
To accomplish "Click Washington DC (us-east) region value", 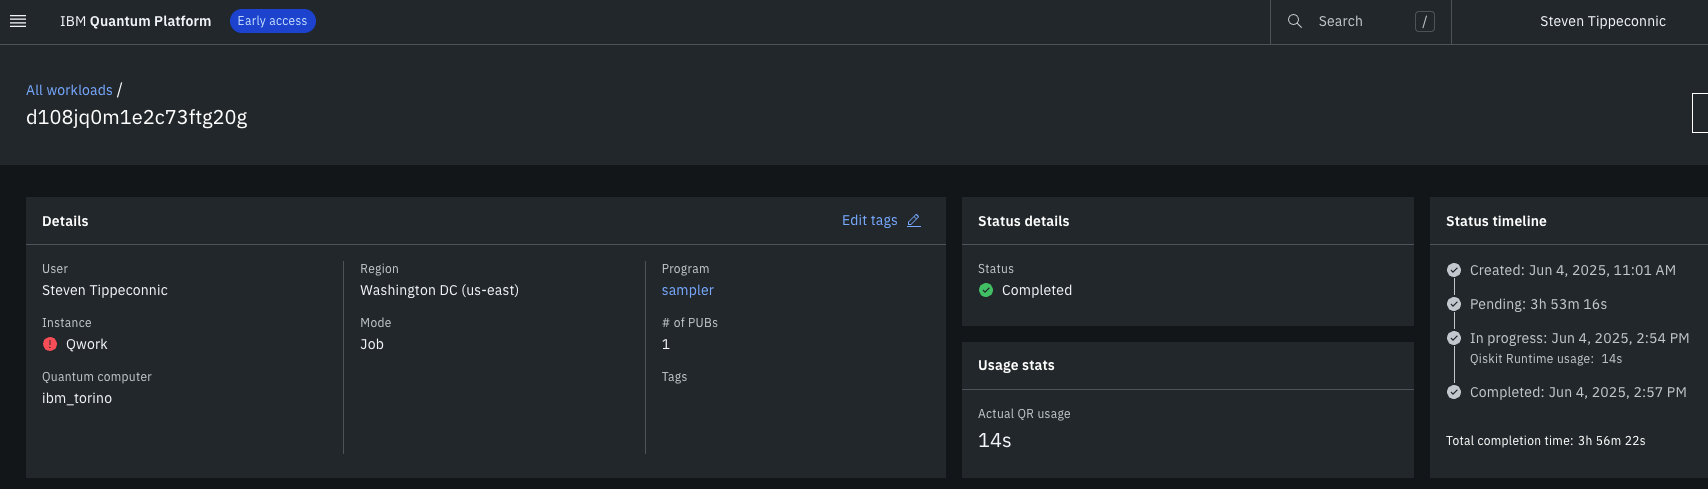I will click(439, 290).
